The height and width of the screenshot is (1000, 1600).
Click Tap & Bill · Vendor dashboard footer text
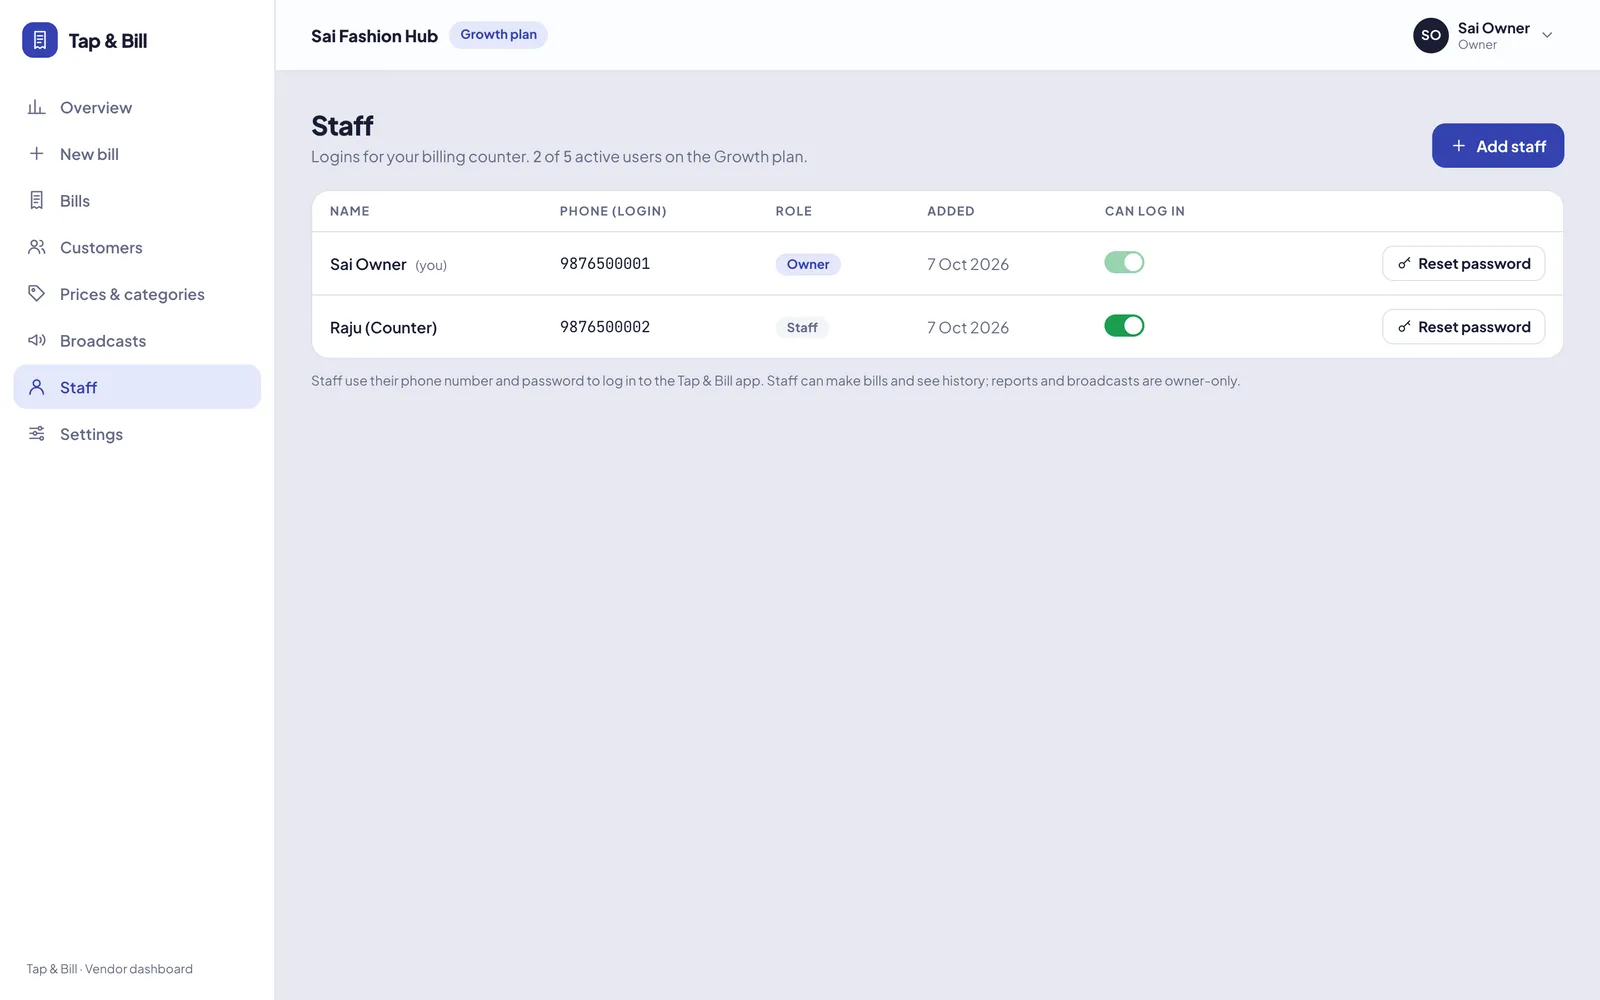pos(110,969)
